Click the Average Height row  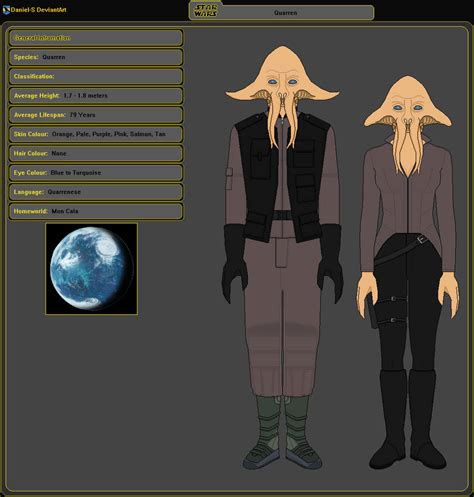[96, 96]
